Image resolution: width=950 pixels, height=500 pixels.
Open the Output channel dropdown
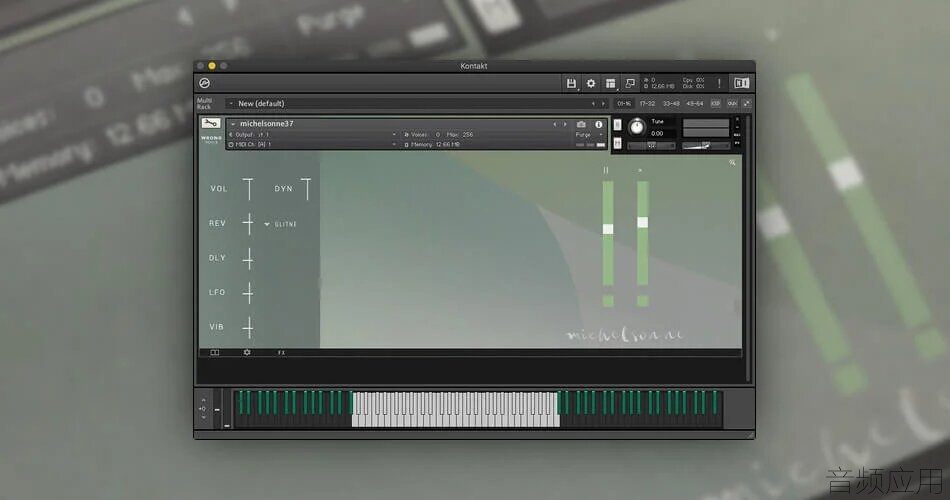point(313,135)
